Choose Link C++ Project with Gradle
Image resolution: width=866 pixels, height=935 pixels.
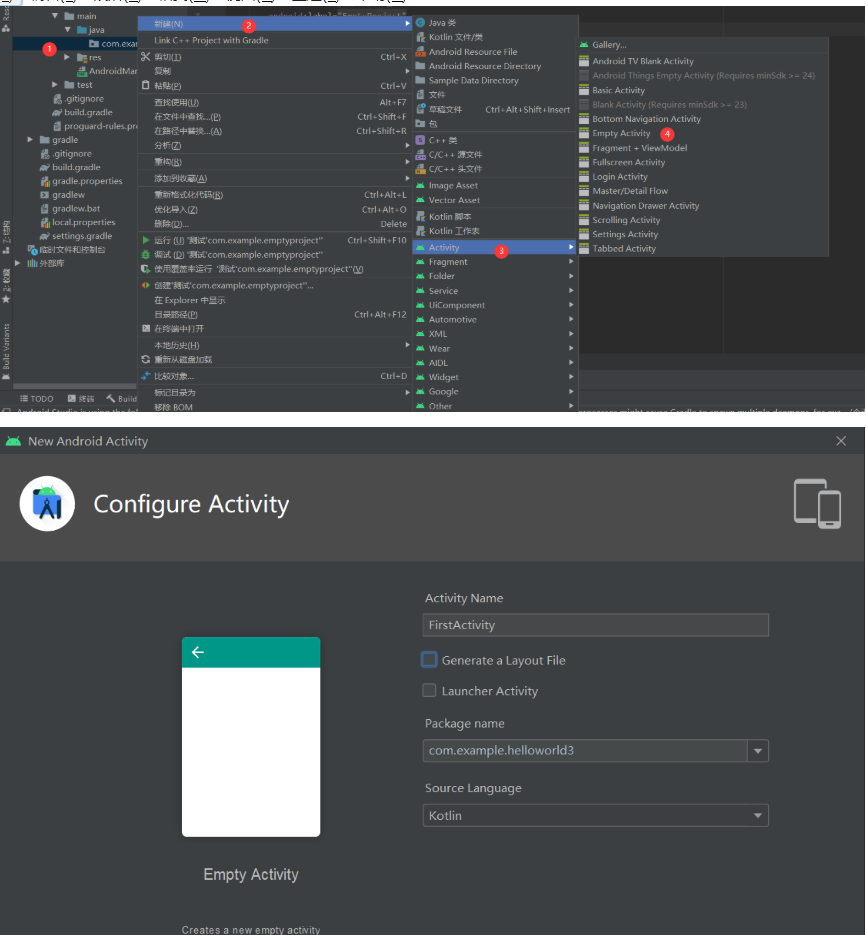coord(275,40)
